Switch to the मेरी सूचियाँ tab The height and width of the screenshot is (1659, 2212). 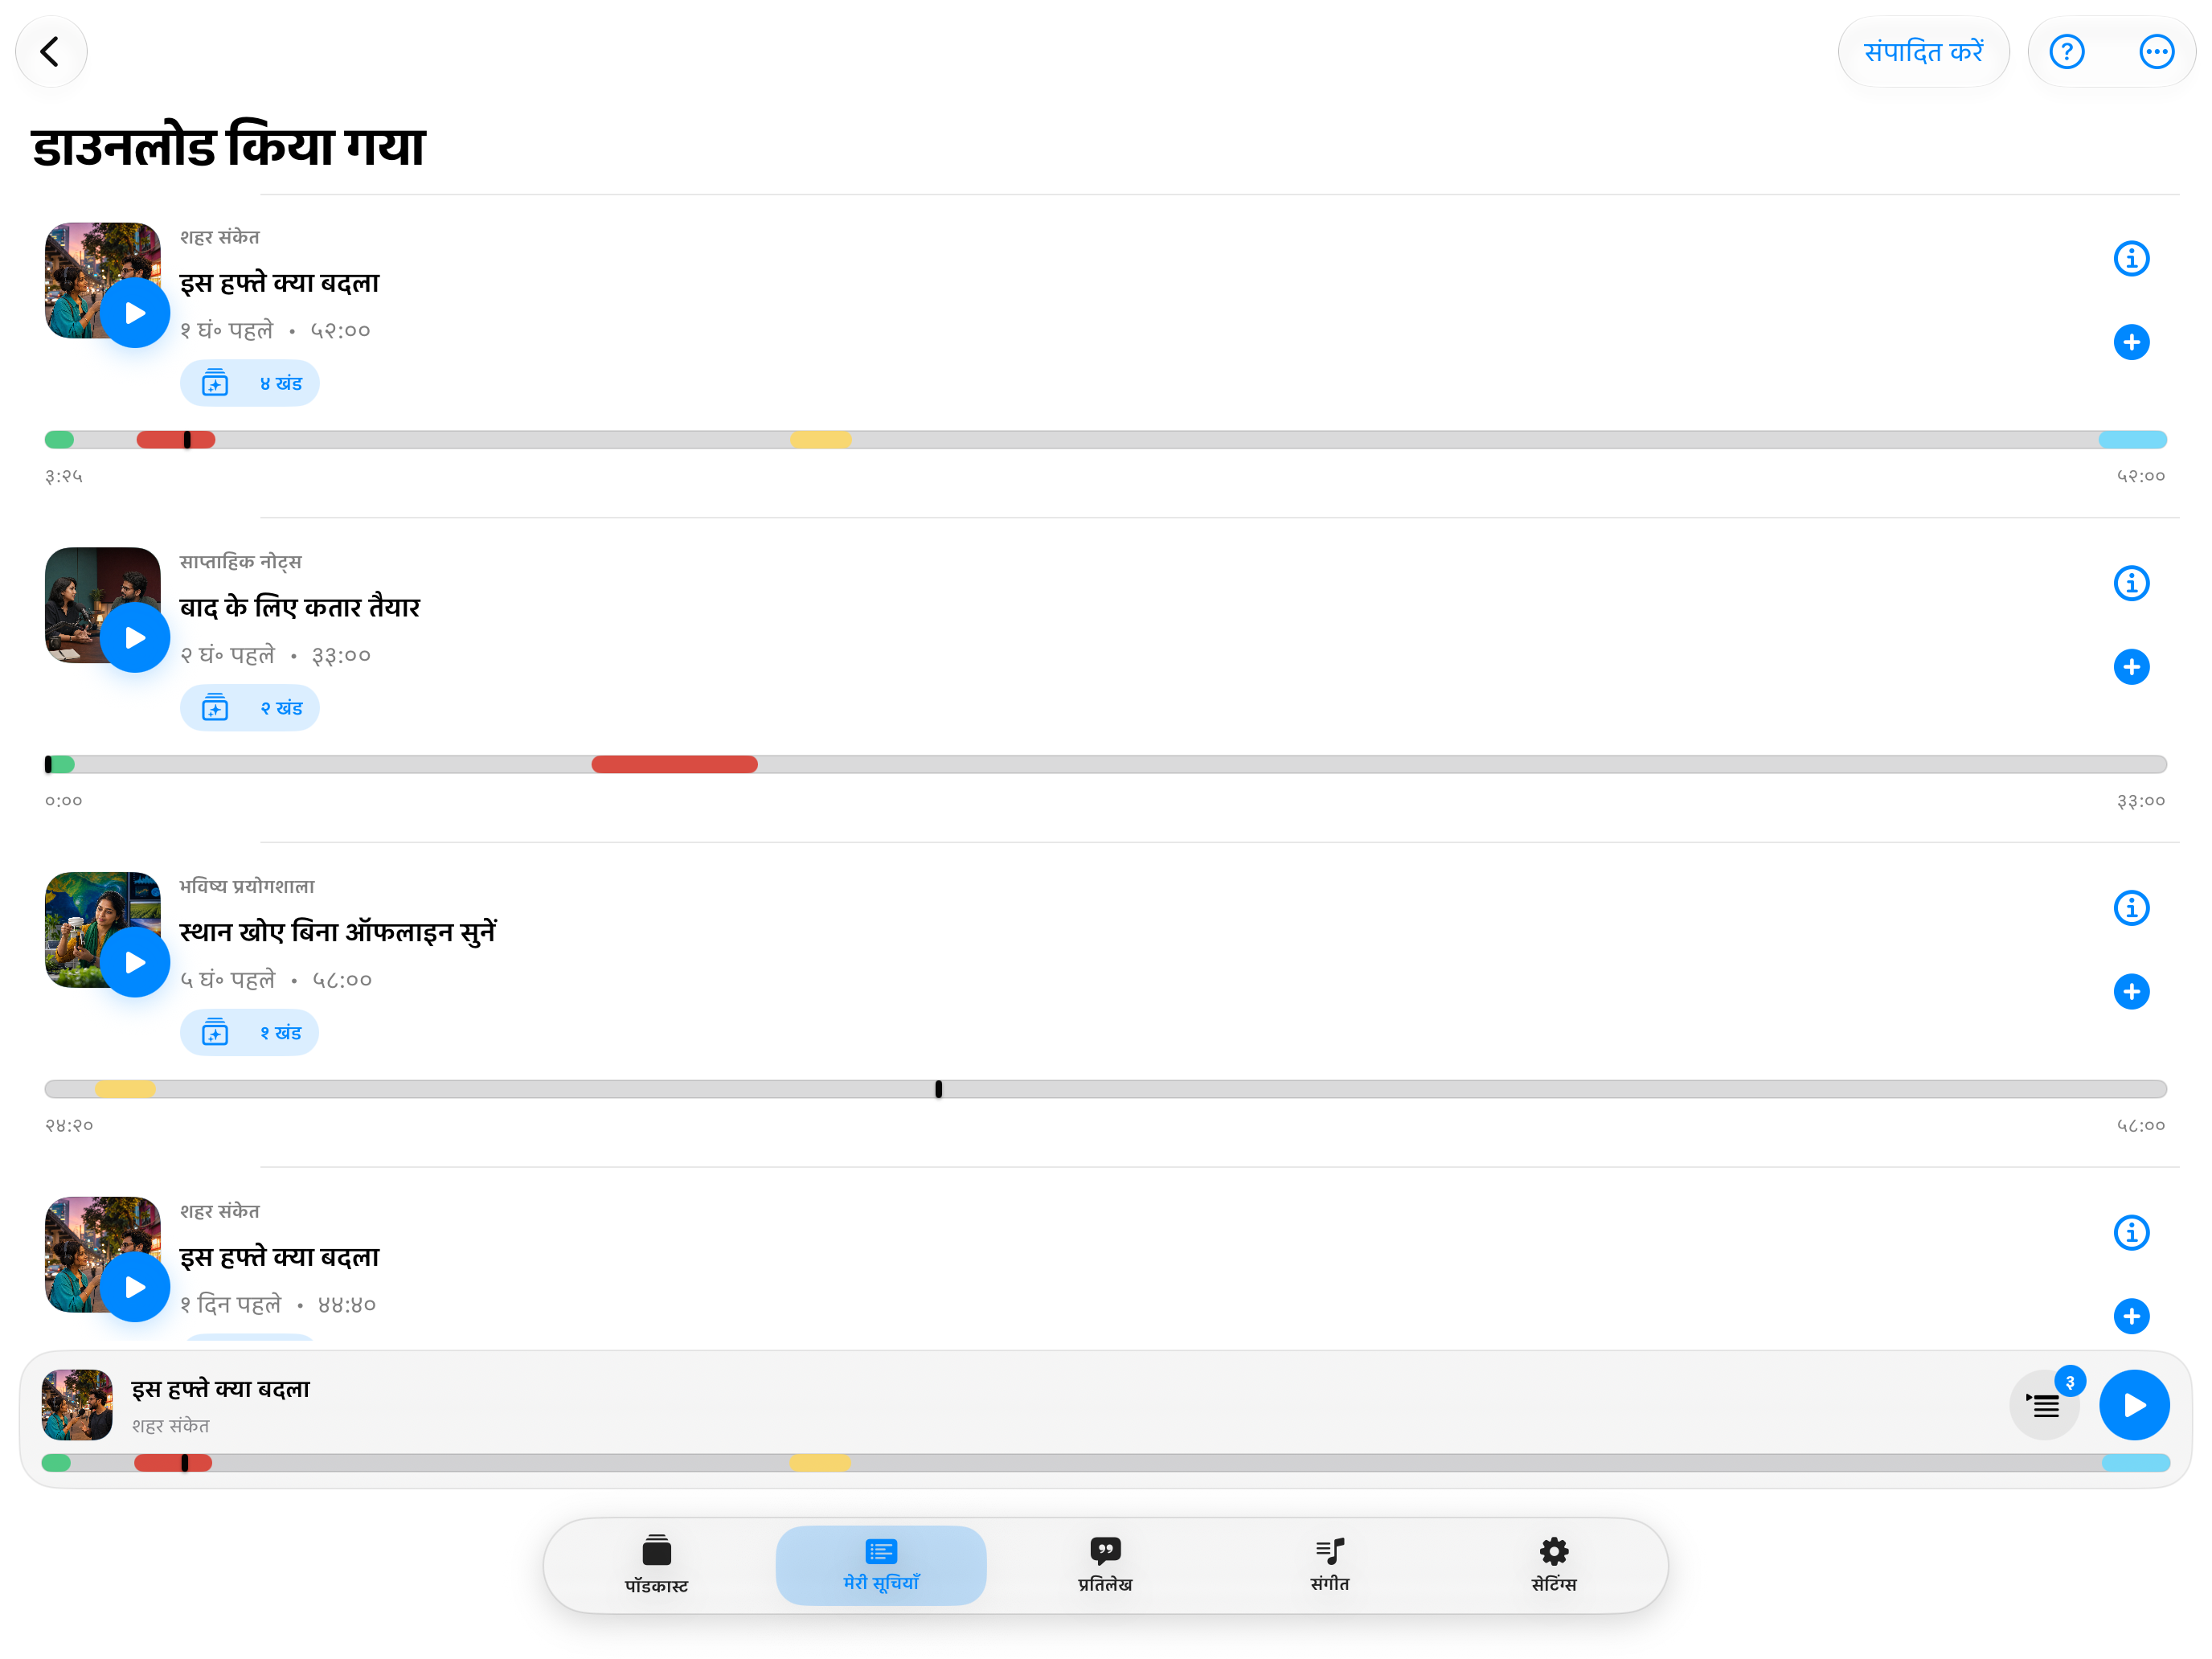[x=881, y=1565]
